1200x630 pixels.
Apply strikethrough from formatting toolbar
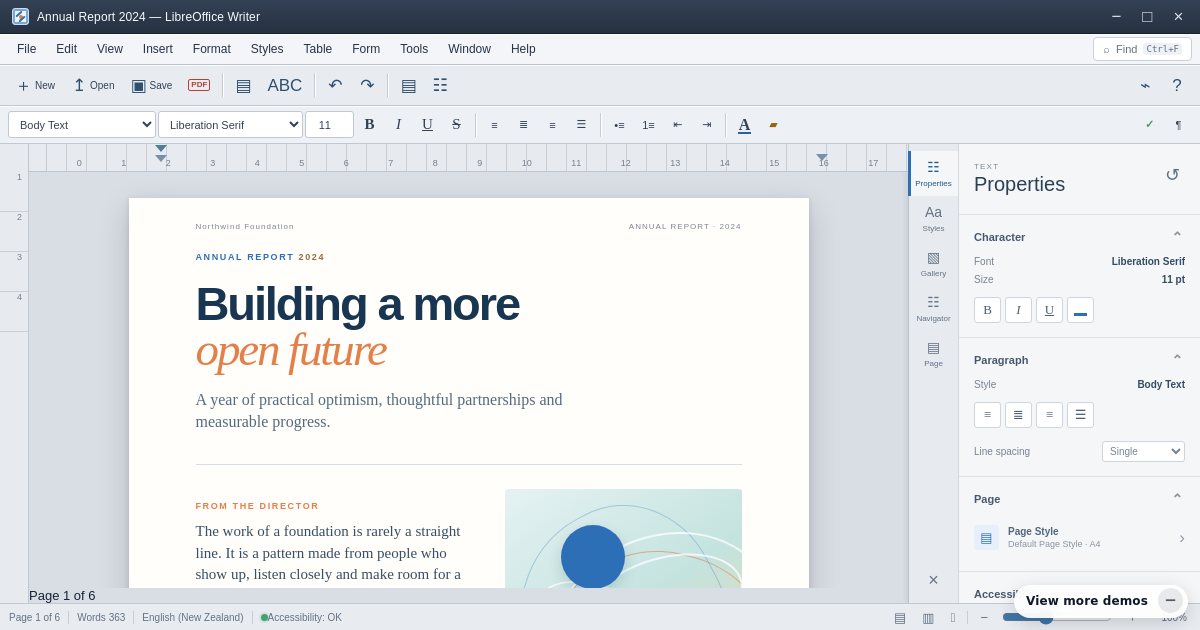pos(456,125)
